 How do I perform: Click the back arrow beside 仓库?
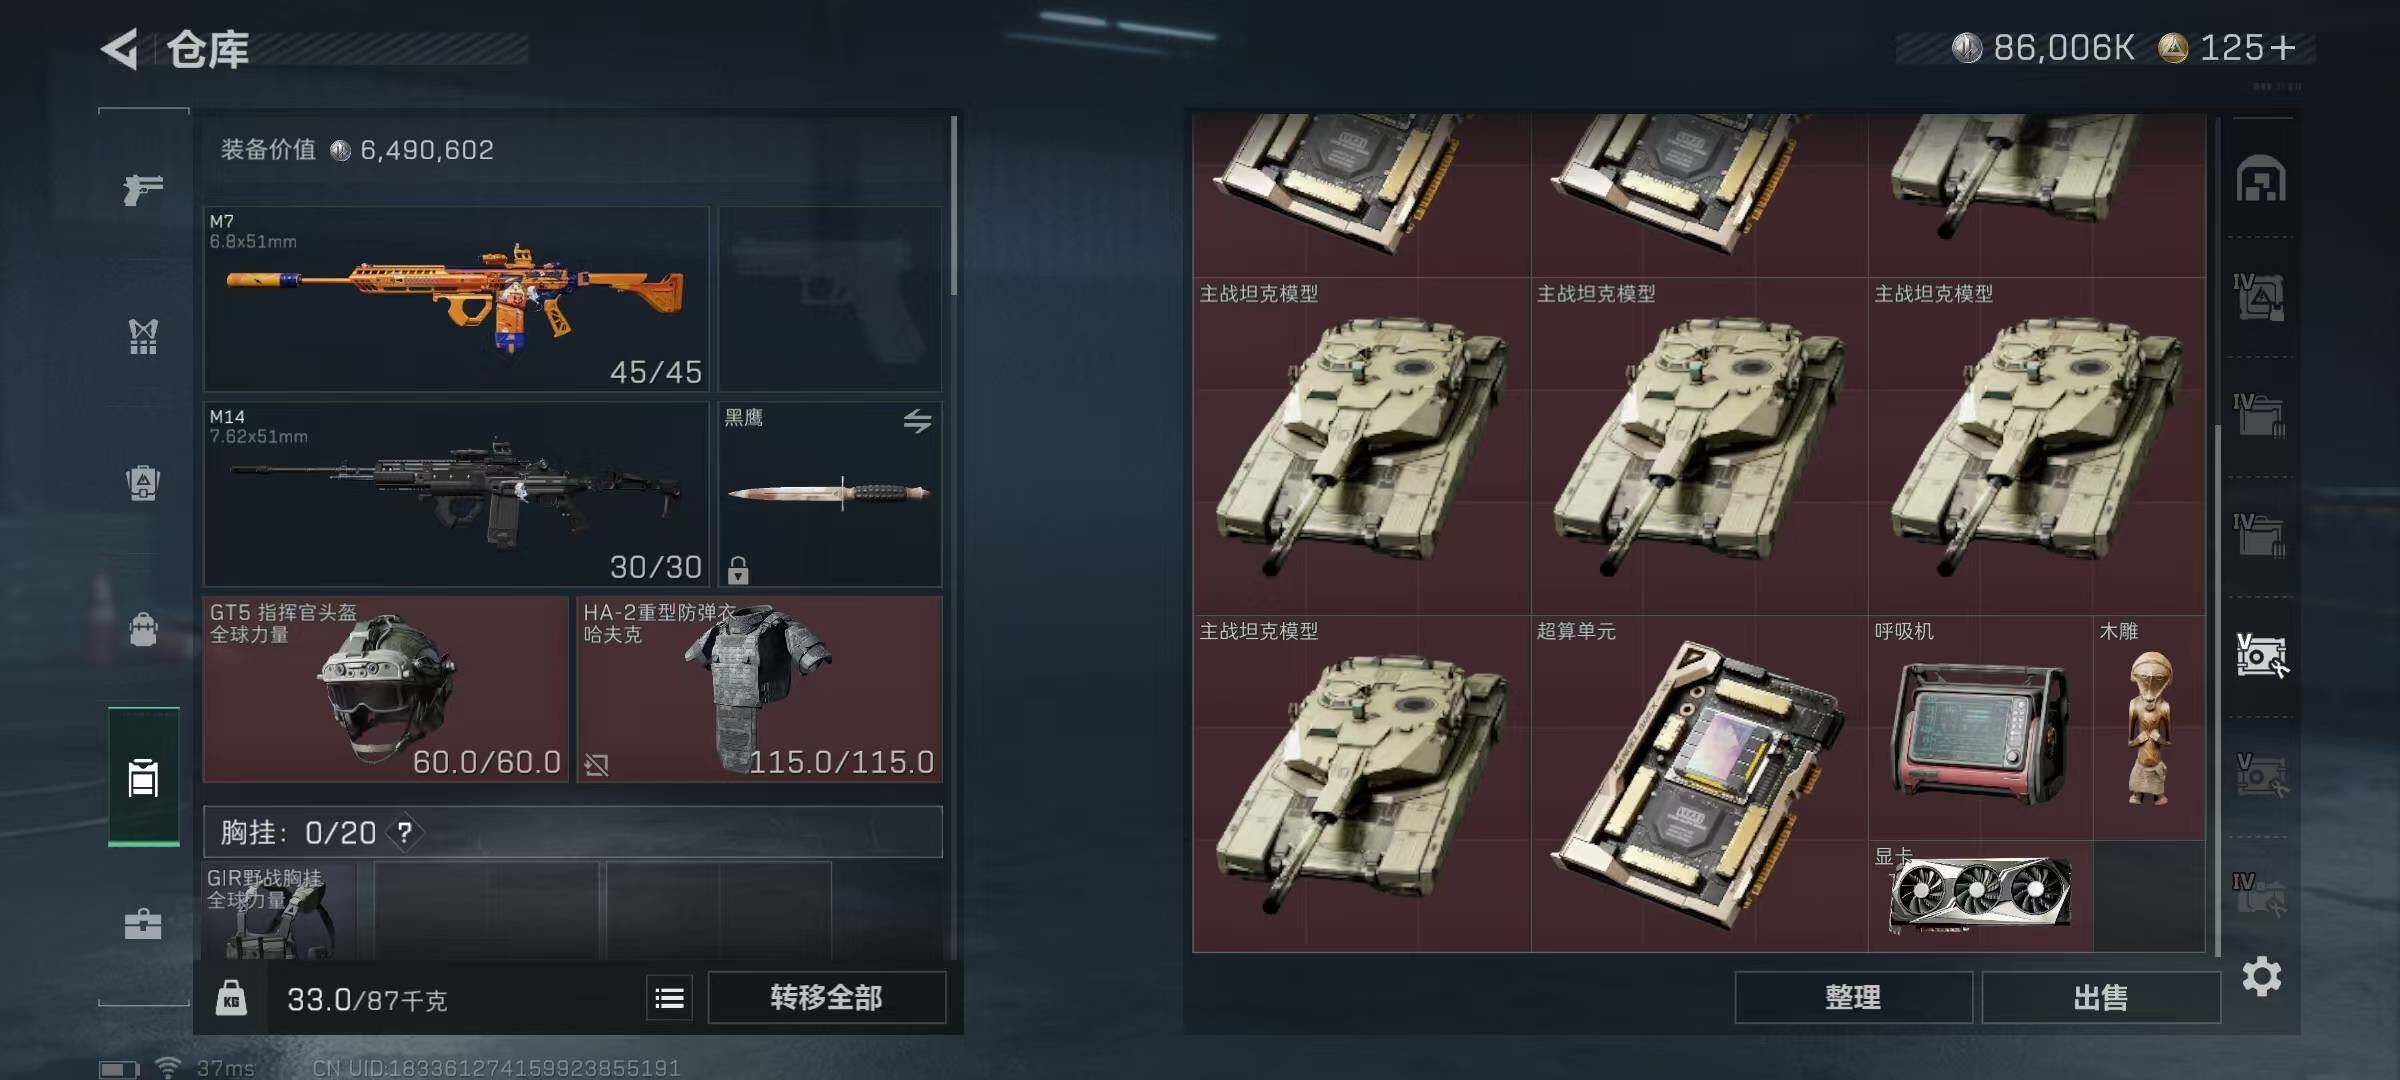coord(121,49)
